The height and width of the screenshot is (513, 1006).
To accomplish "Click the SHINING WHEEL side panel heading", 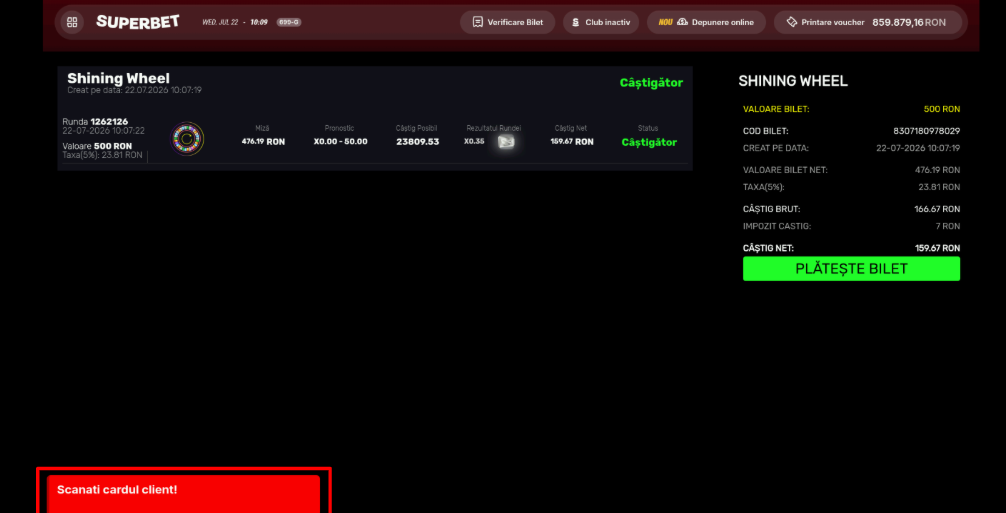I will [793, 81].
